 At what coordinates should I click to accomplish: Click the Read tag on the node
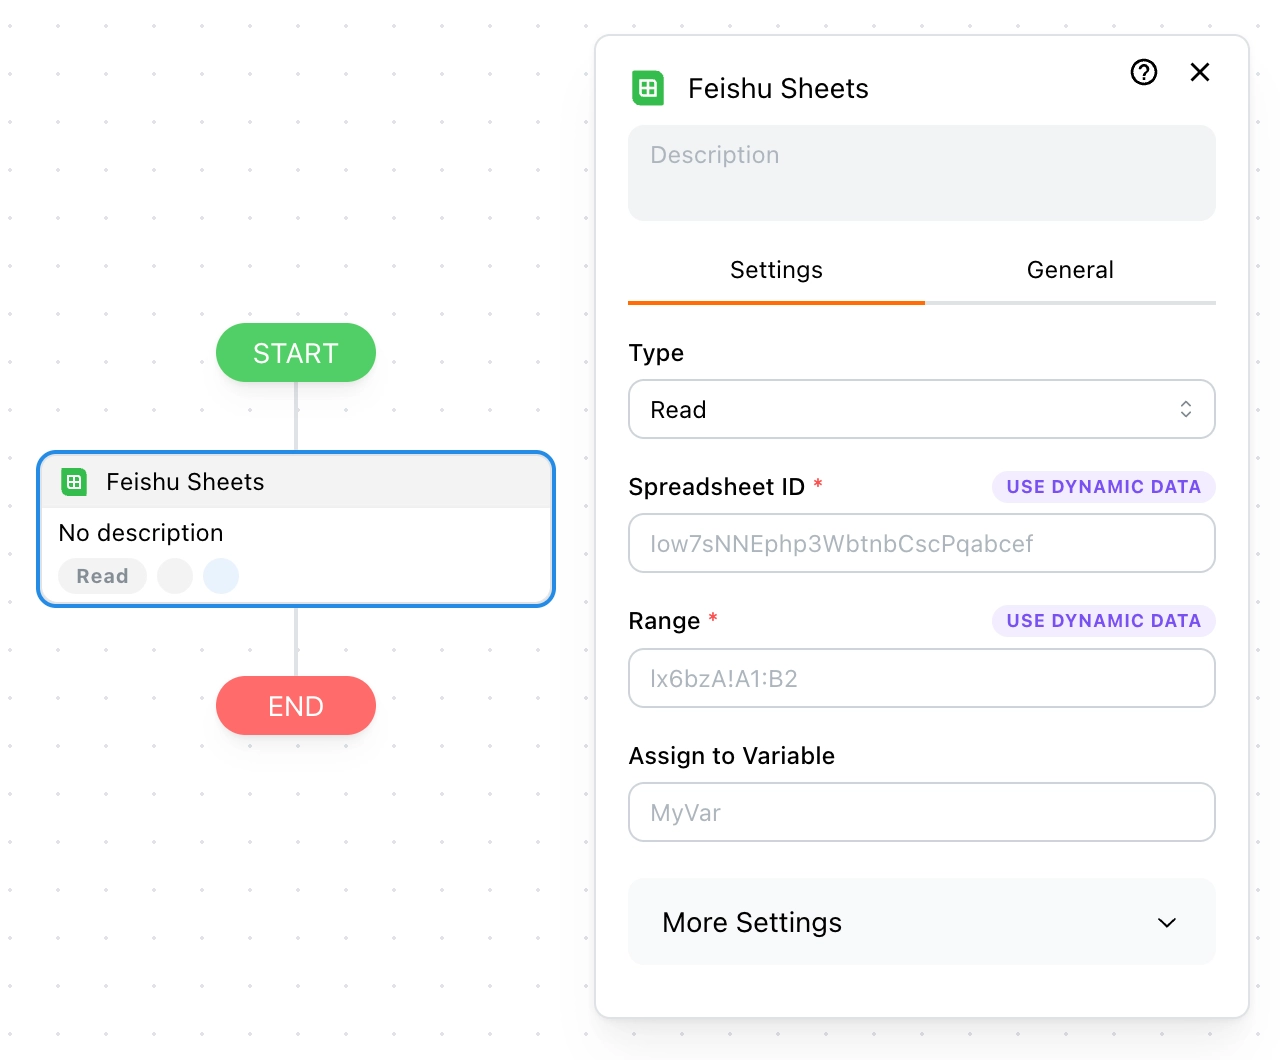click(102, 576)
